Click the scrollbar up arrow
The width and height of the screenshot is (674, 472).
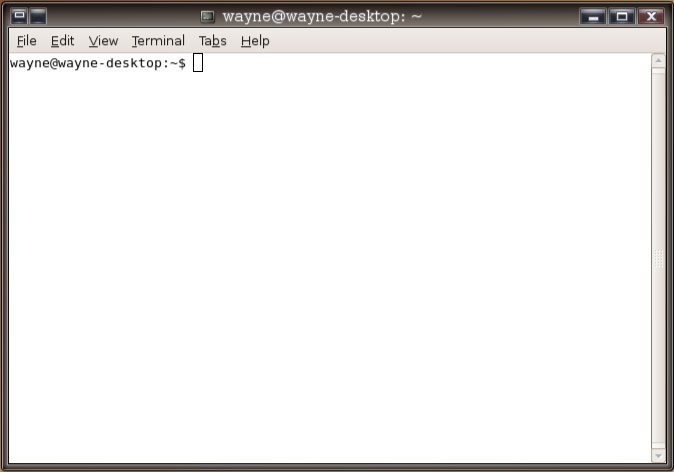point(658,61)
